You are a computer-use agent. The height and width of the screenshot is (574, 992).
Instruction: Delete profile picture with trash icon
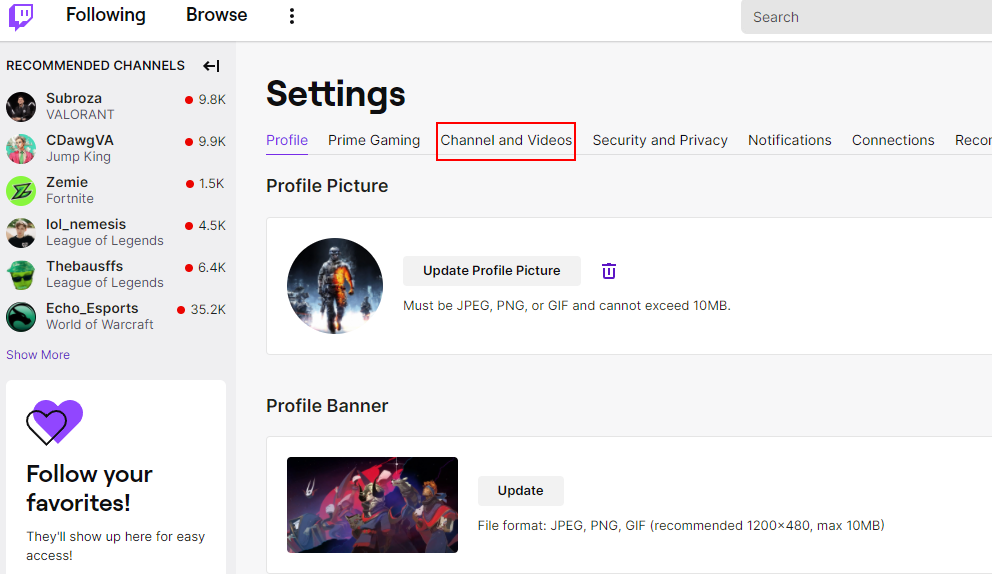(x=609, y=271)
